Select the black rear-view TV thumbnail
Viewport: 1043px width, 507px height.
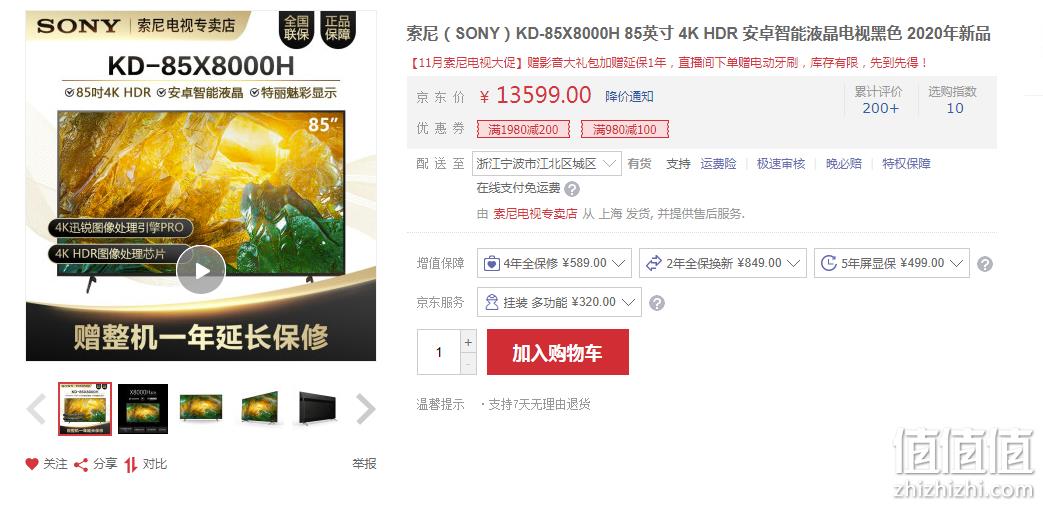[317, 409]
